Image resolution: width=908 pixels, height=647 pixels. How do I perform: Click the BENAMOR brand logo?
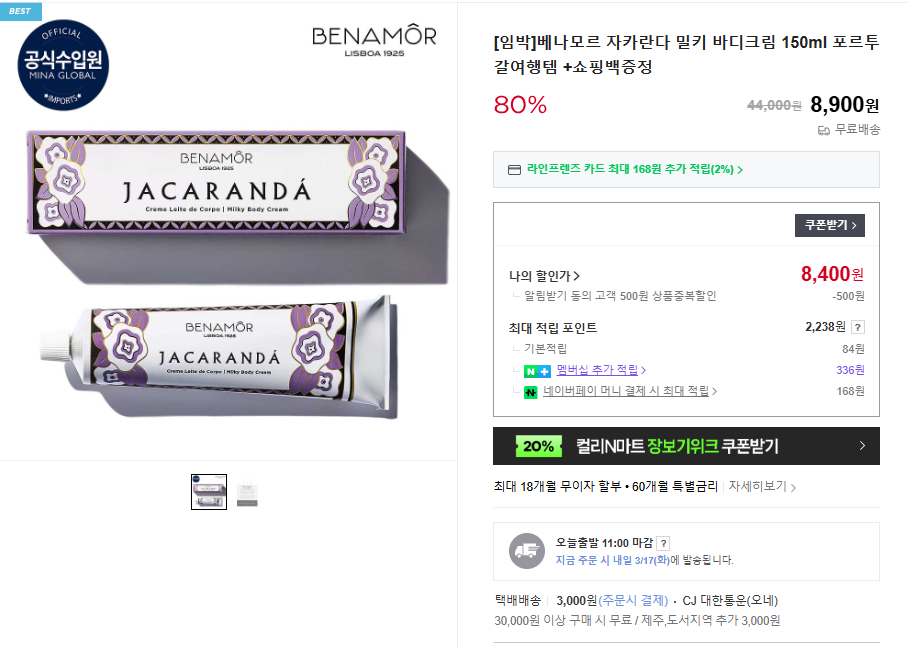[375, 40]
